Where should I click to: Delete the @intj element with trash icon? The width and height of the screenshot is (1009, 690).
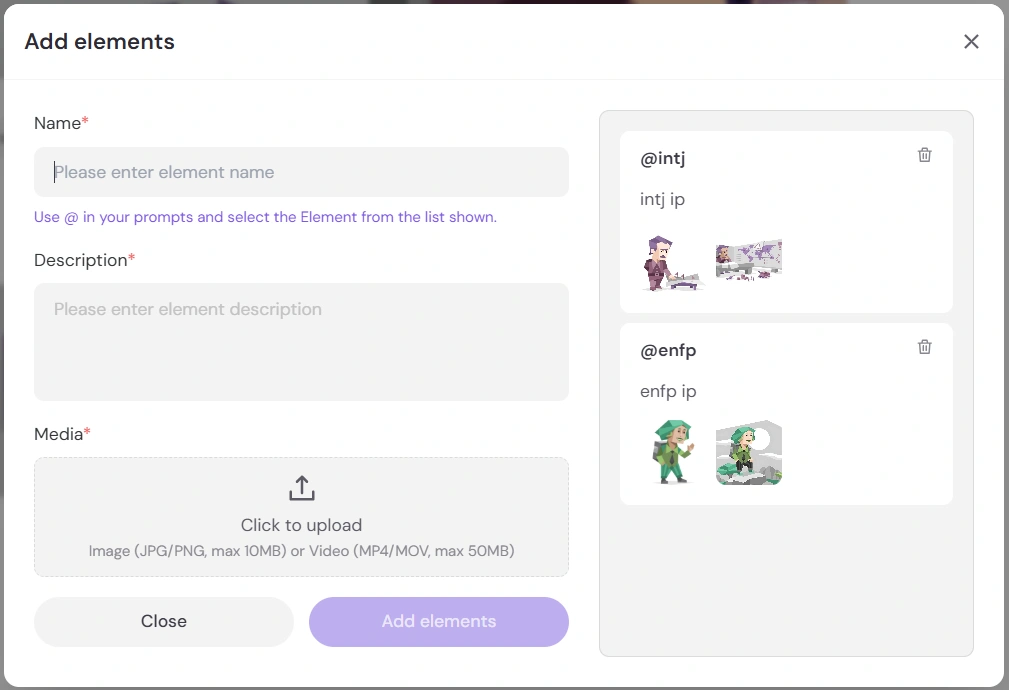(925, 155)
